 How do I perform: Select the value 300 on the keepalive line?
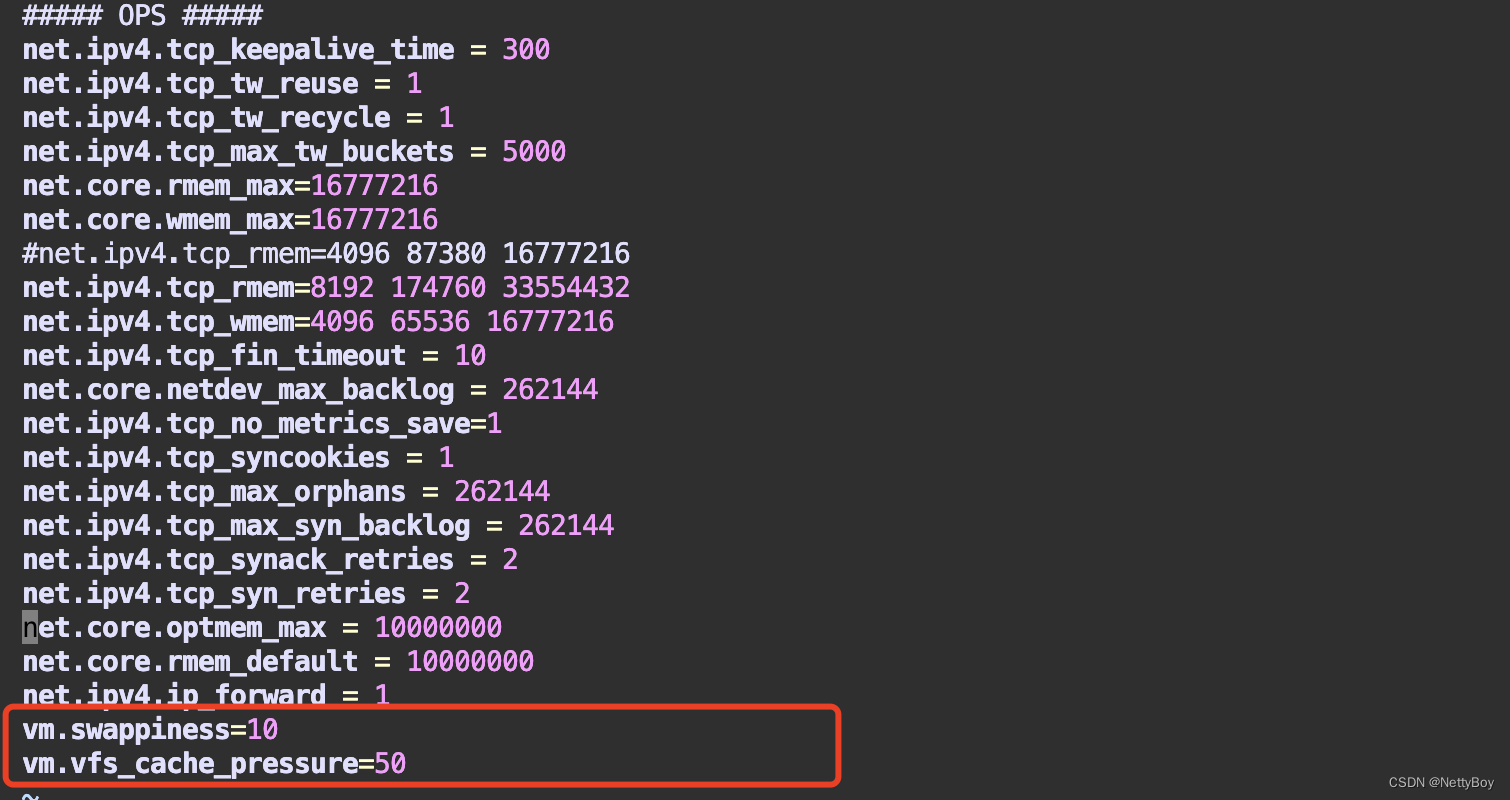525,49
